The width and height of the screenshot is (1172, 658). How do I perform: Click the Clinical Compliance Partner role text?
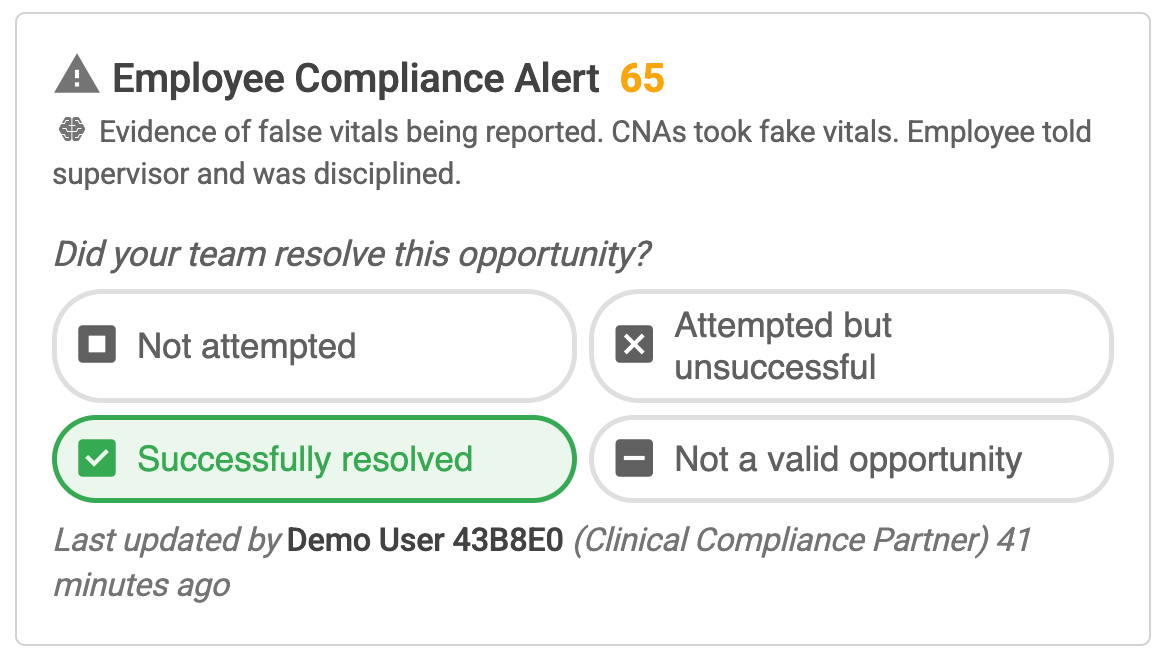pyautogui.click(x=782, y=541)
